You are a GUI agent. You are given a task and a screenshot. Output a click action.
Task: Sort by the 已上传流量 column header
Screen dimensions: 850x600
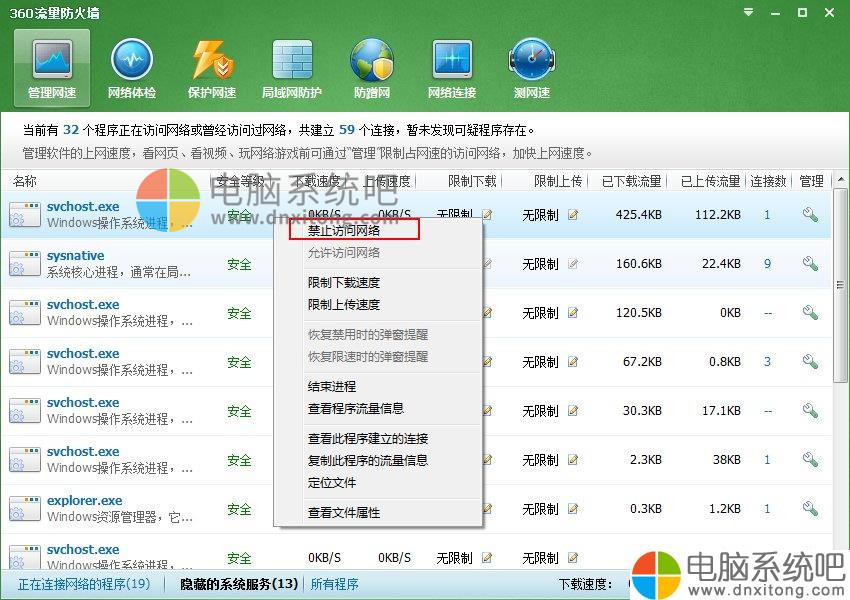[x=711, y=181]
